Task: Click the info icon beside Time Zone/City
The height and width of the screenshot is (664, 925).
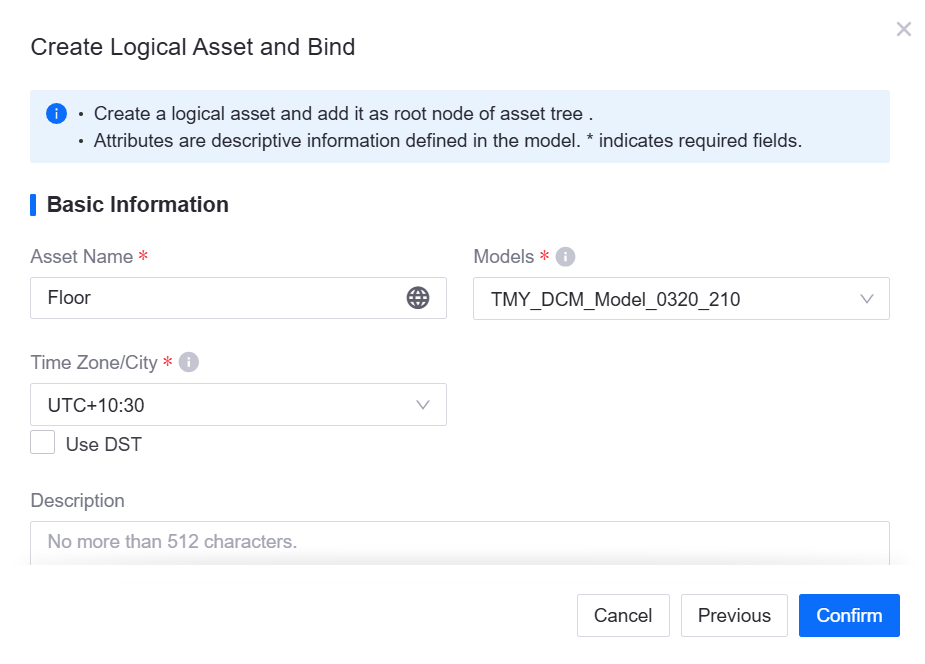Action: click(188, 362)
